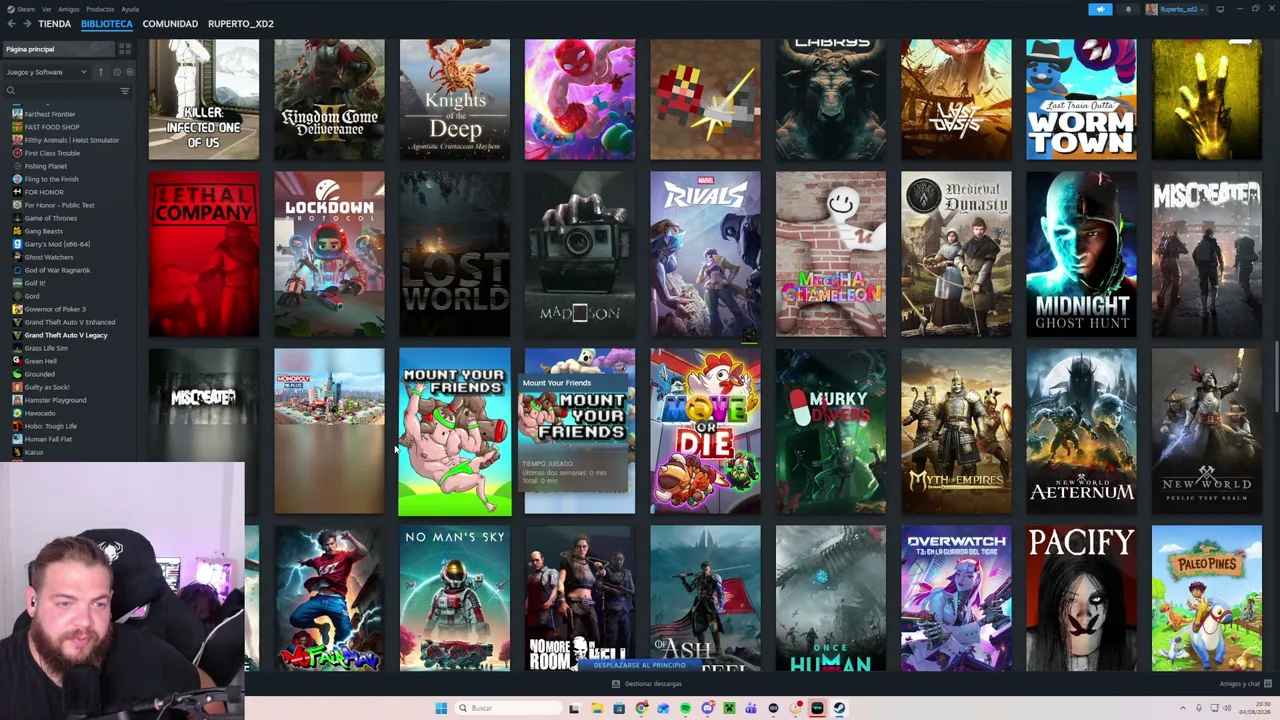Show recent games via the clock icon
This screenshot has height=720, width=1280.
[116, 72]
